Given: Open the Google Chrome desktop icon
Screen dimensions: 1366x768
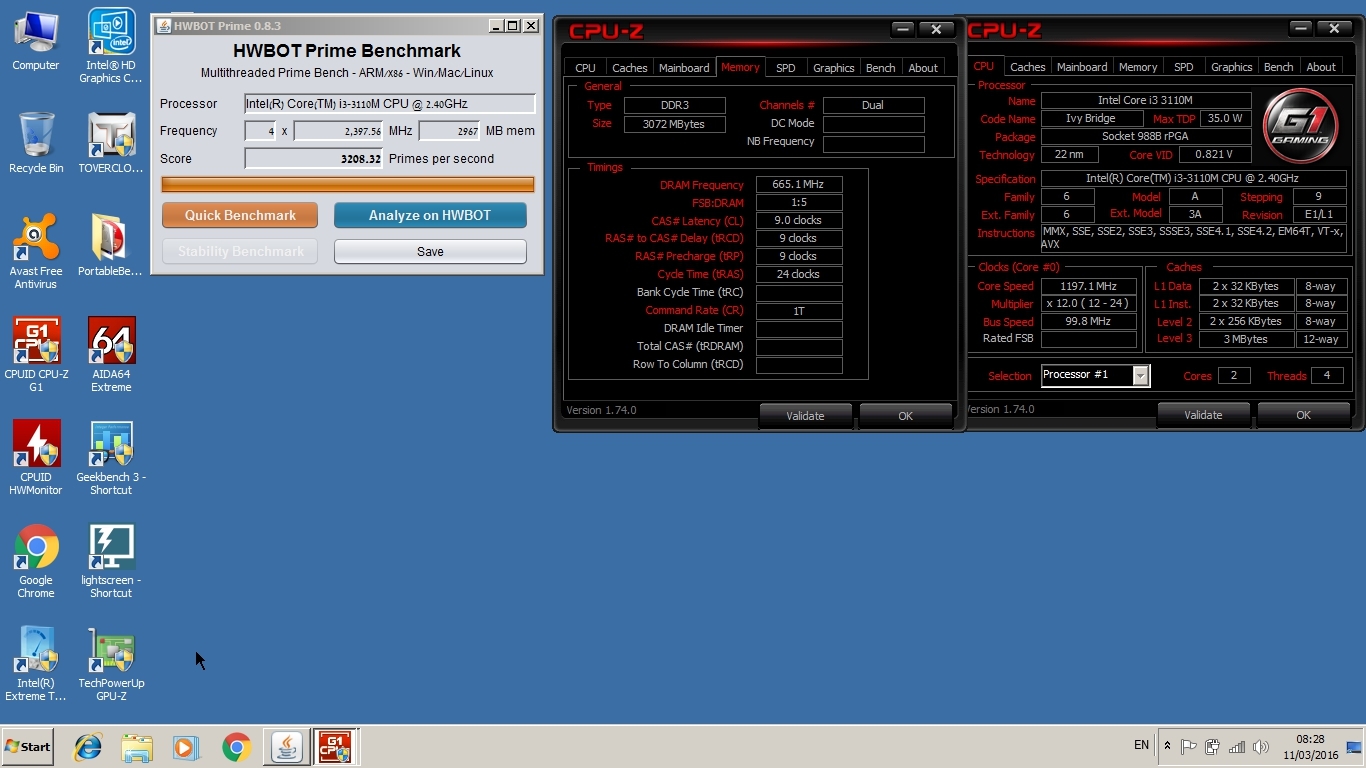Looking at the screenshot, I should 36,561.
